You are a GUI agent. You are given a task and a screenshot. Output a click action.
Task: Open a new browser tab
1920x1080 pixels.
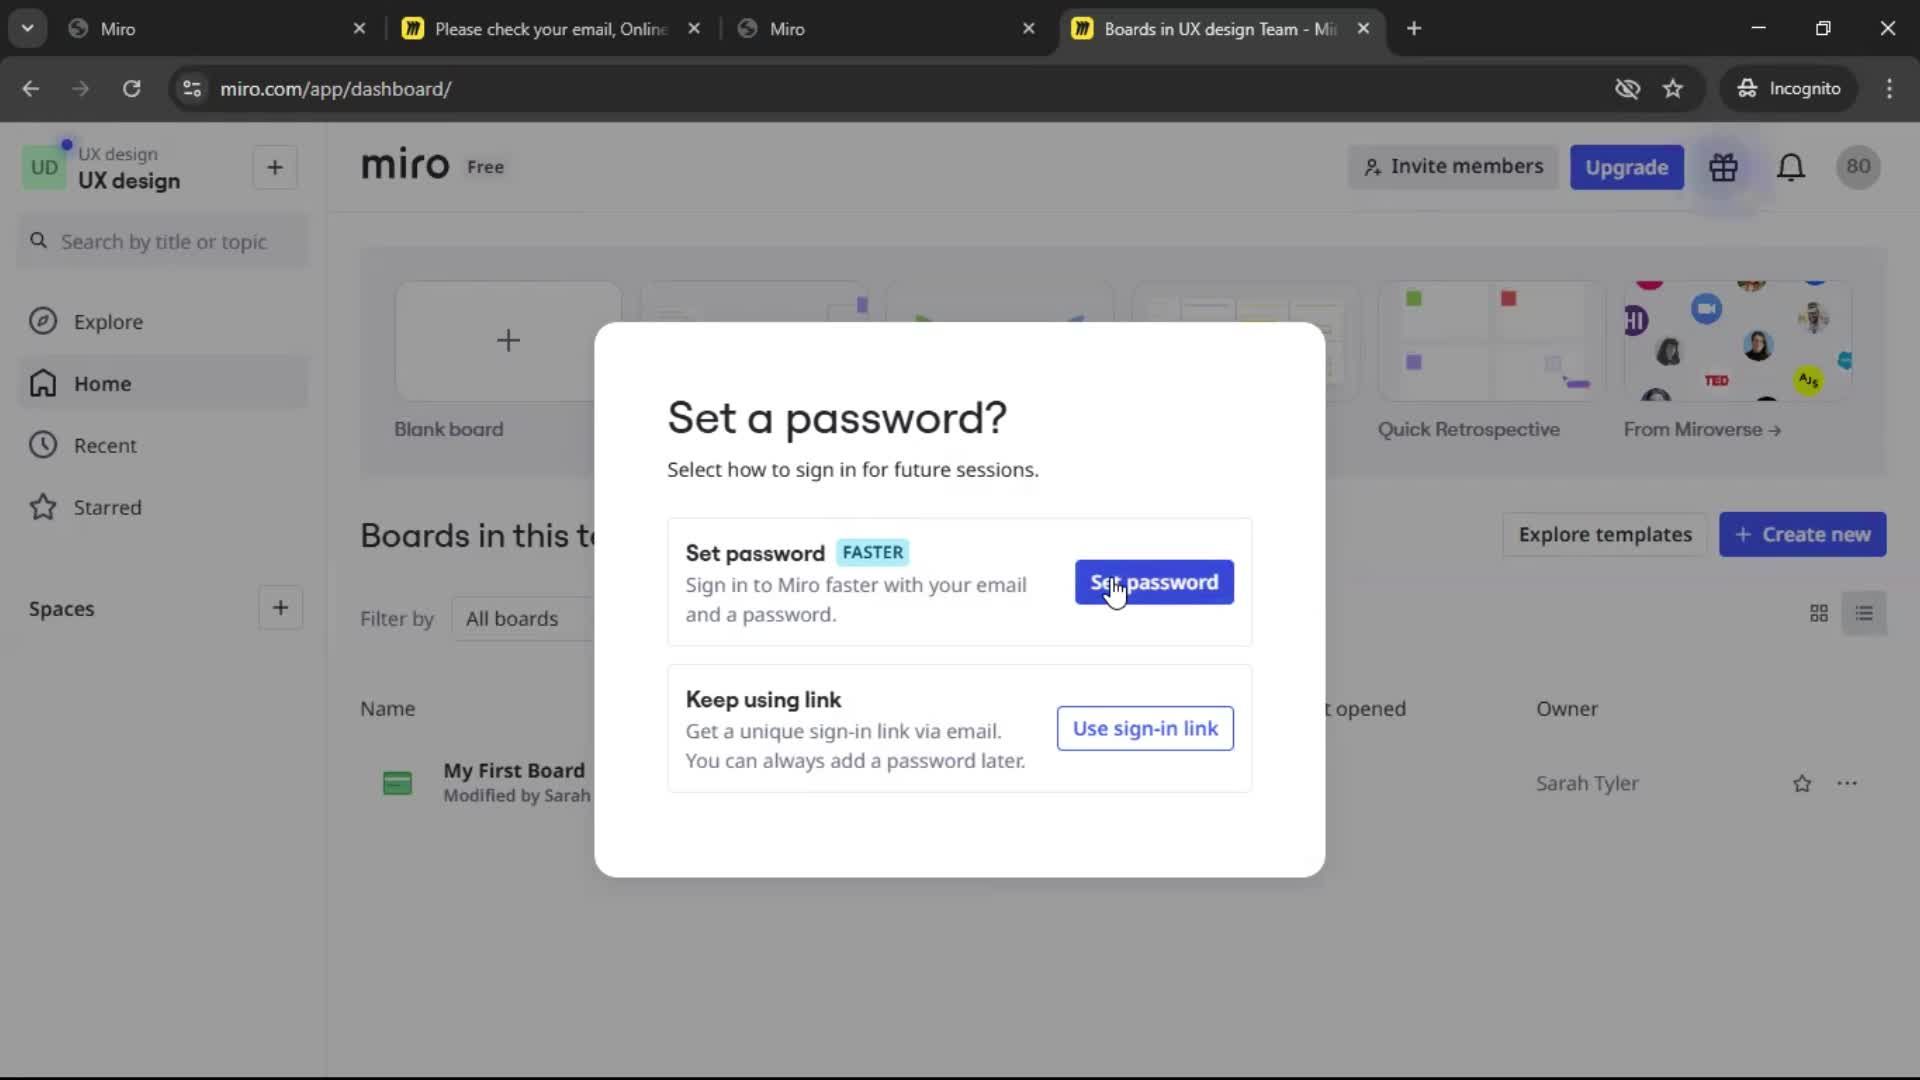1414,29
